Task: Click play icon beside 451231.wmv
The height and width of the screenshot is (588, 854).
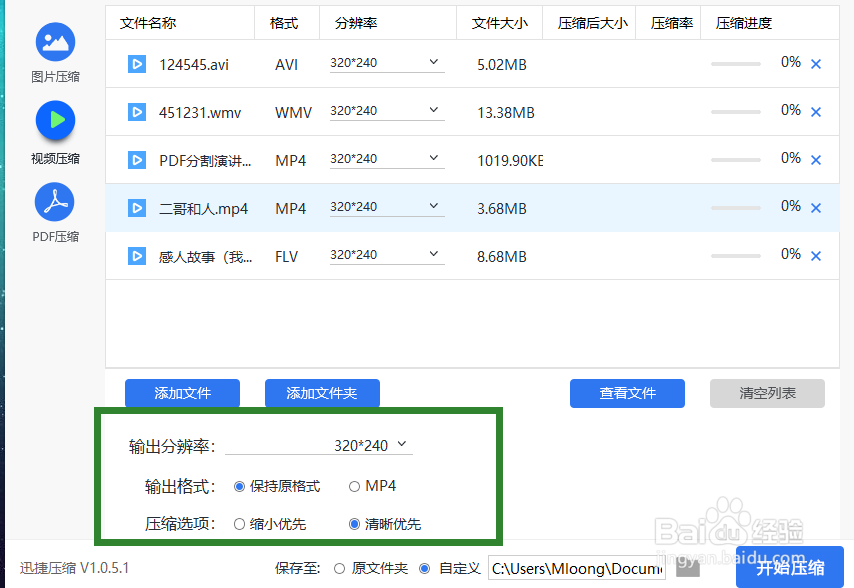Action: (137, 112)
